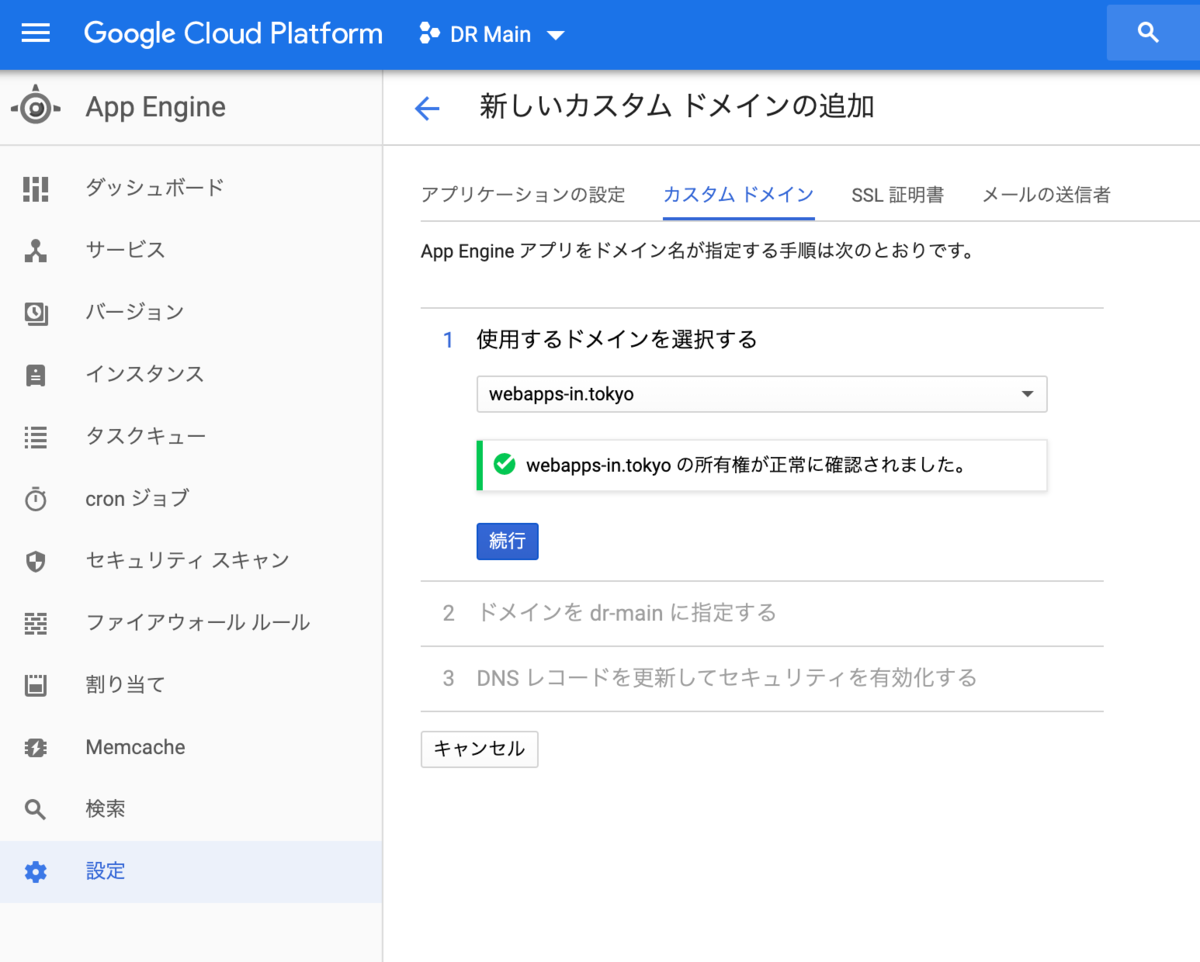Open タスクキュー in the sidebar
Viewport: 1200px width, 962px height.
click(190, 436)
